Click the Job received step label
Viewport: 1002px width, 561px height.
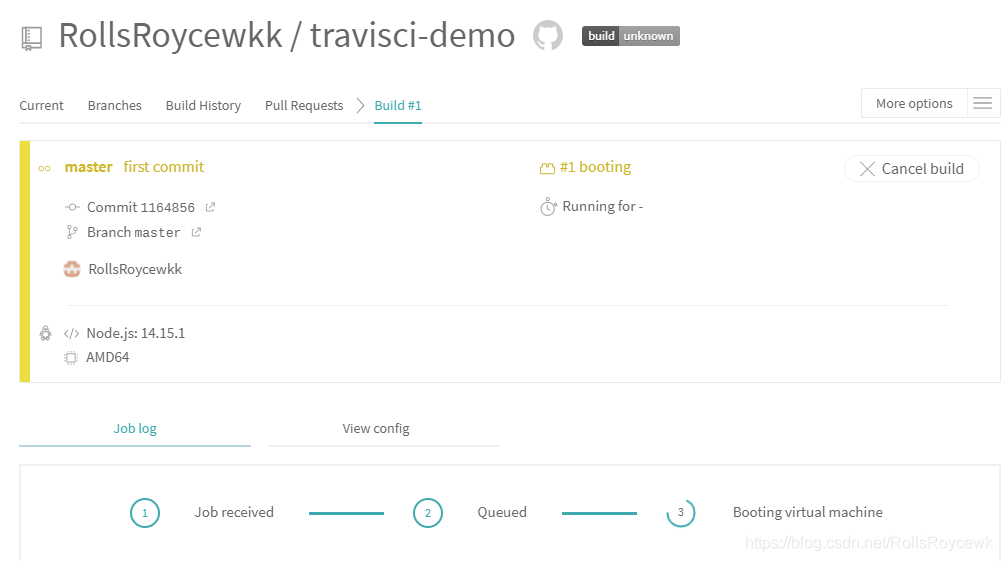point(234,512)
